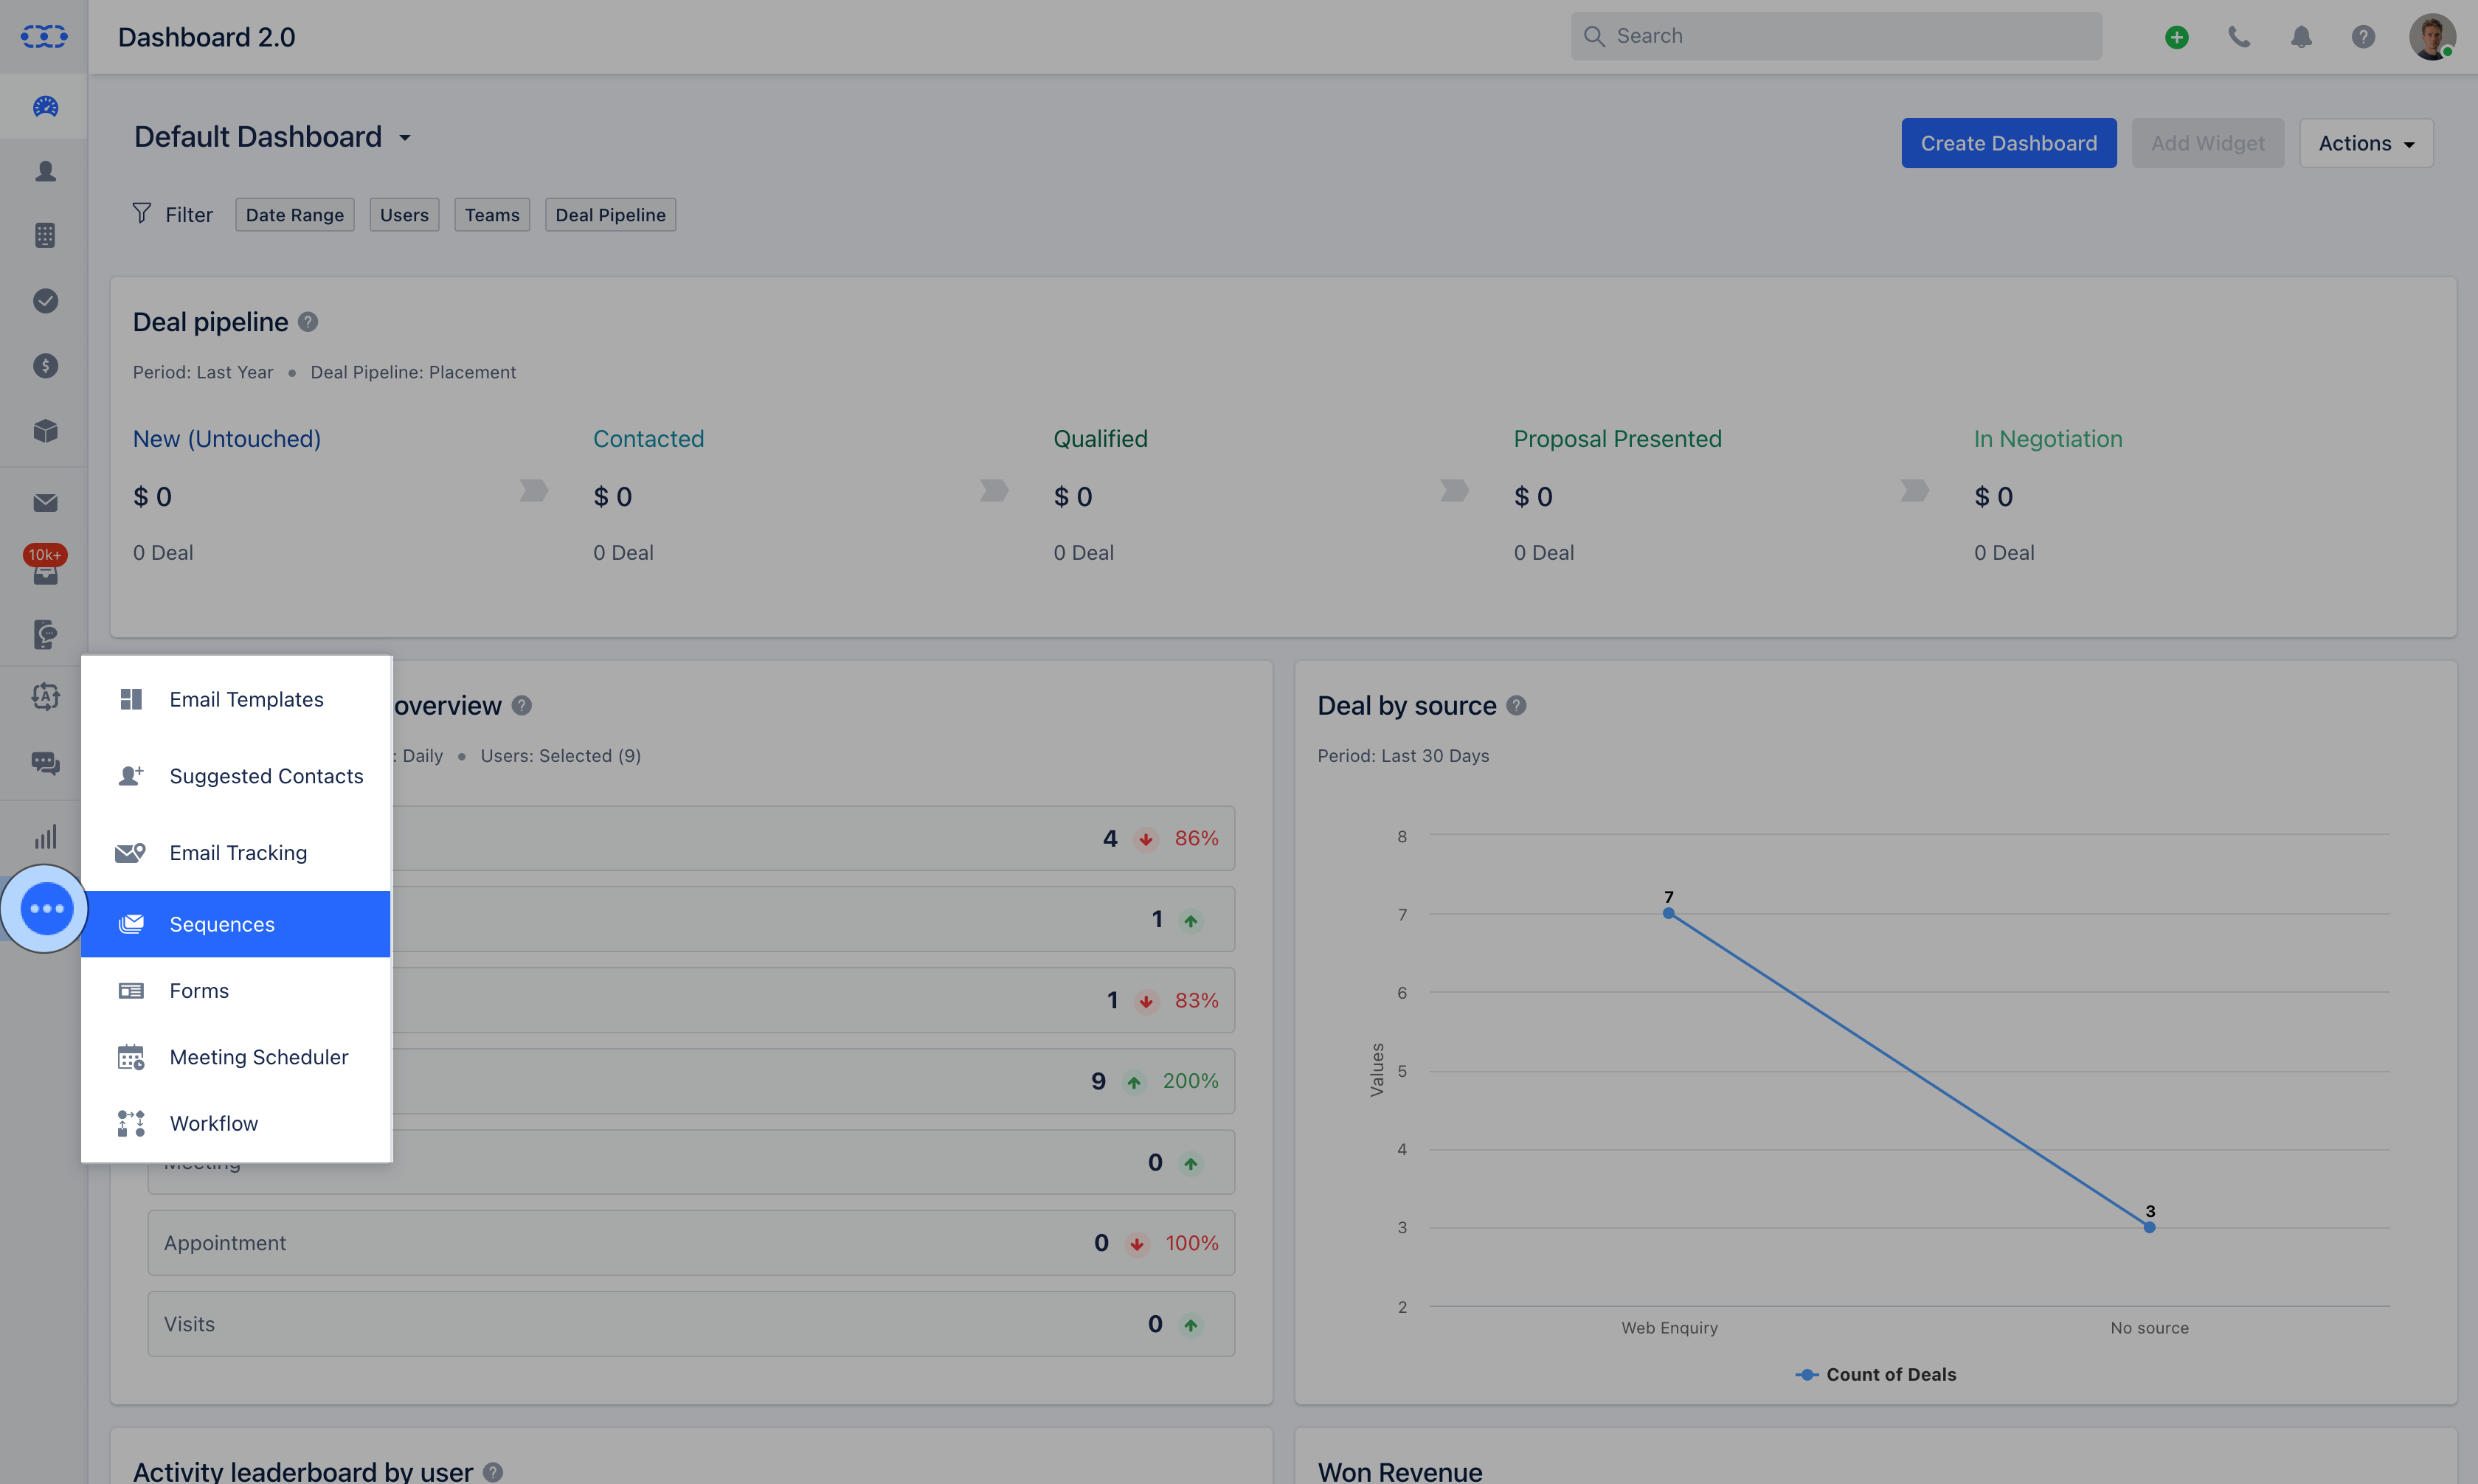The height and width of the screenshot is (1484, 2478).
Task: Open the Users filter
Action: [404, 215]
